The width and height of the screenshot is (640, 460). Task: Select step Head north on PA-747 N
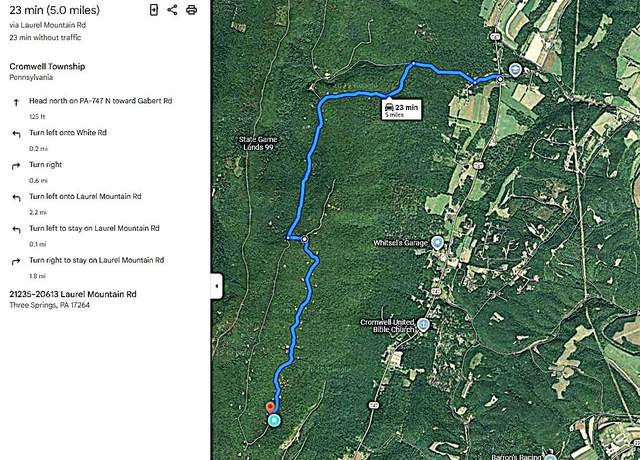point(100,101)
